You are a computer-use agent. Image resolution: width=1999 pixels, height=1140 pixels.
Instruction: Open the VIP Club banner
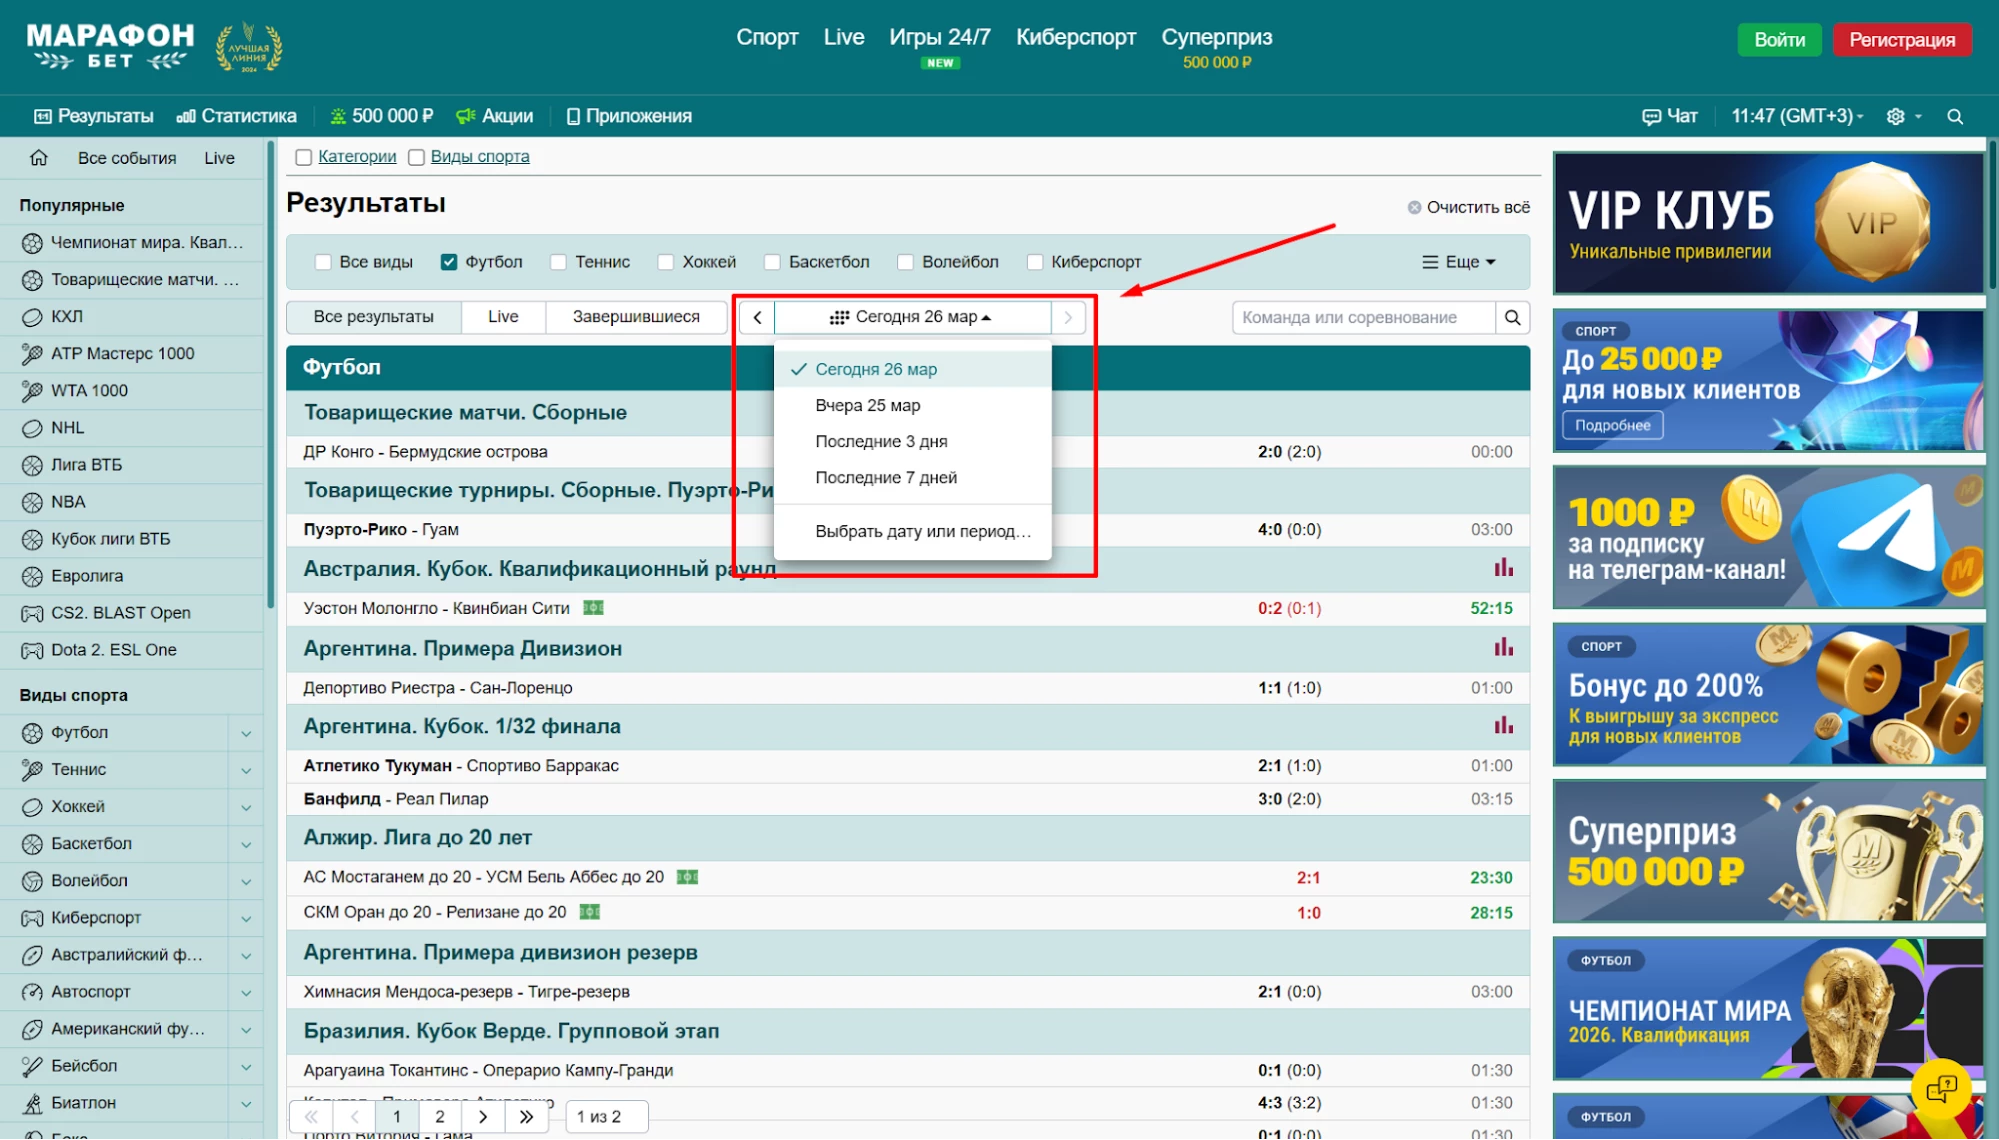(1767, 223)
